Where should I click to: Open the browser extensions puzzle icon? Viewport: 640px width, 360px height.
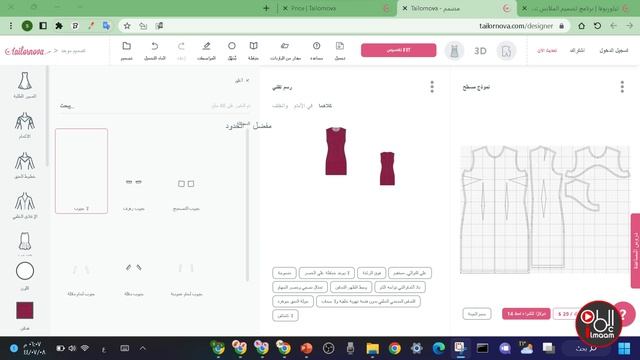tap(59, 26)
